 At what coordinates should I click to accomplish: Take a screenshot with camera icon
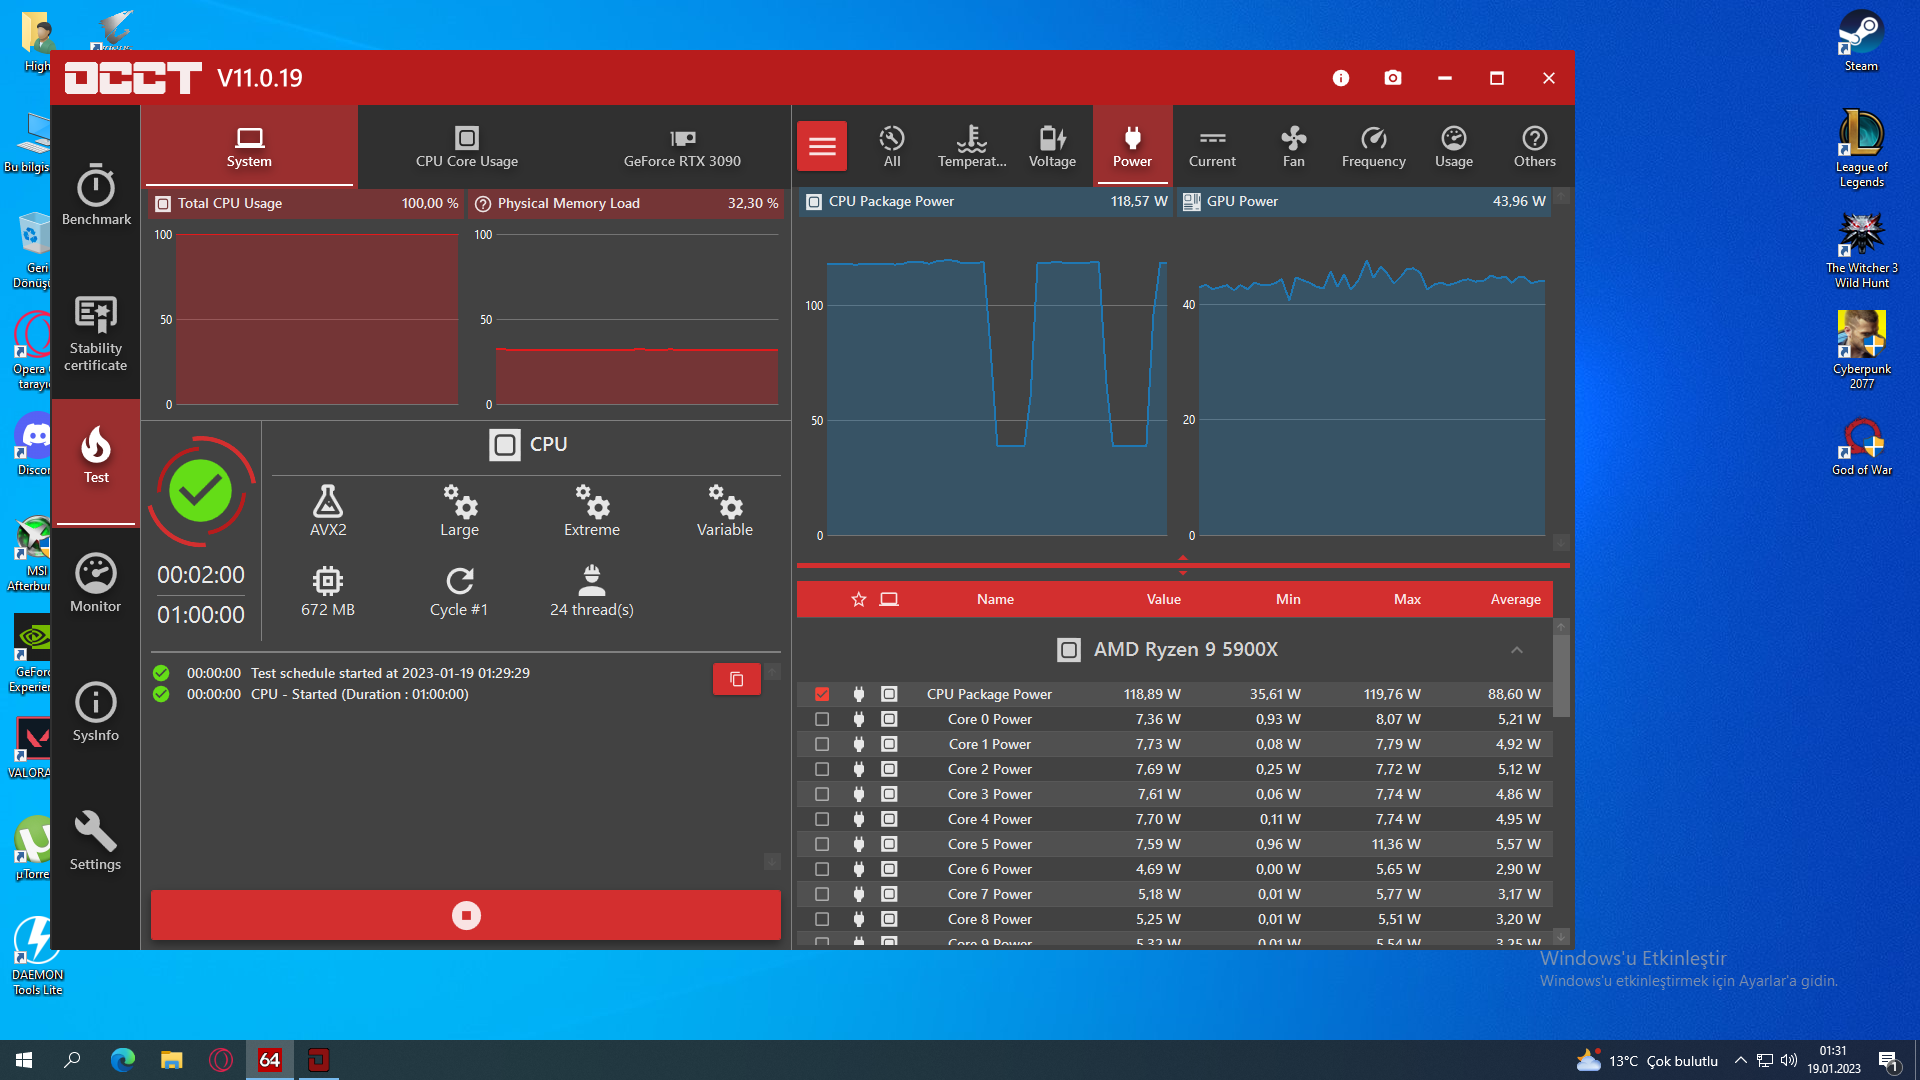(1392, 78)
